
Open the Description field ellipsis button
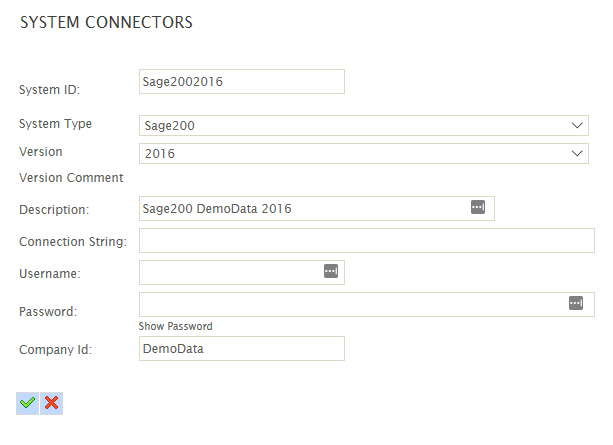pos(478,207)
